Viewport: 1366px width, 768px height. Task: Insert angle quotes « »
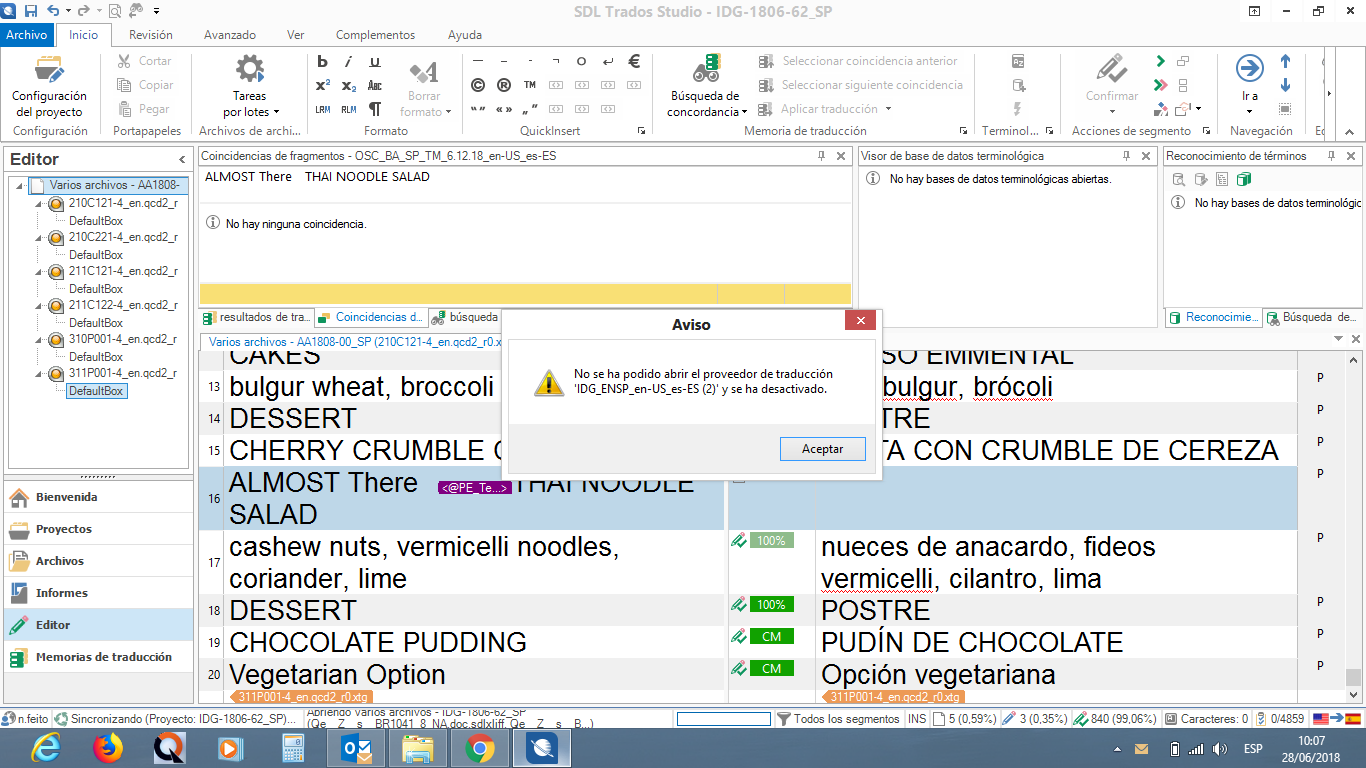click(504, 109)
